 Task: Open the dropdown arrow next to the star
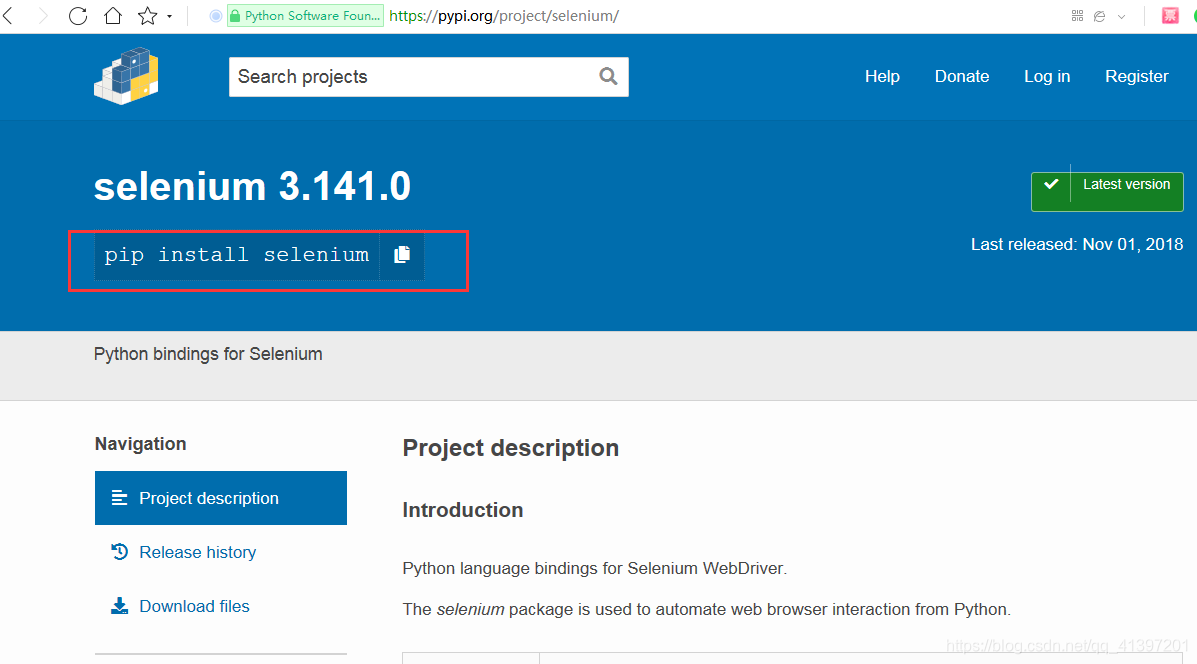click(169, 16)
